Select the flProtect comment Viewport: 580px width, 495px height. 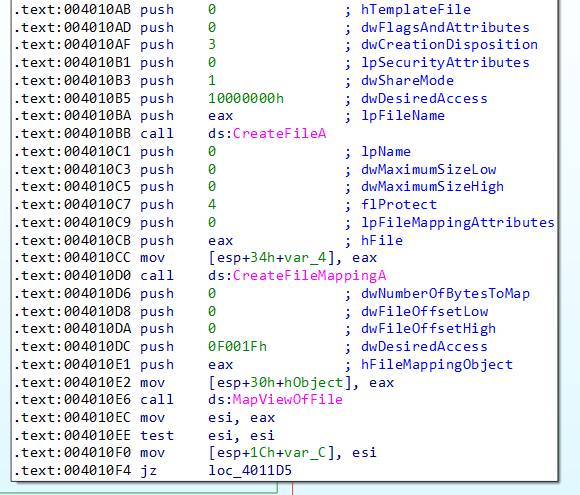[x=399, y=205]
